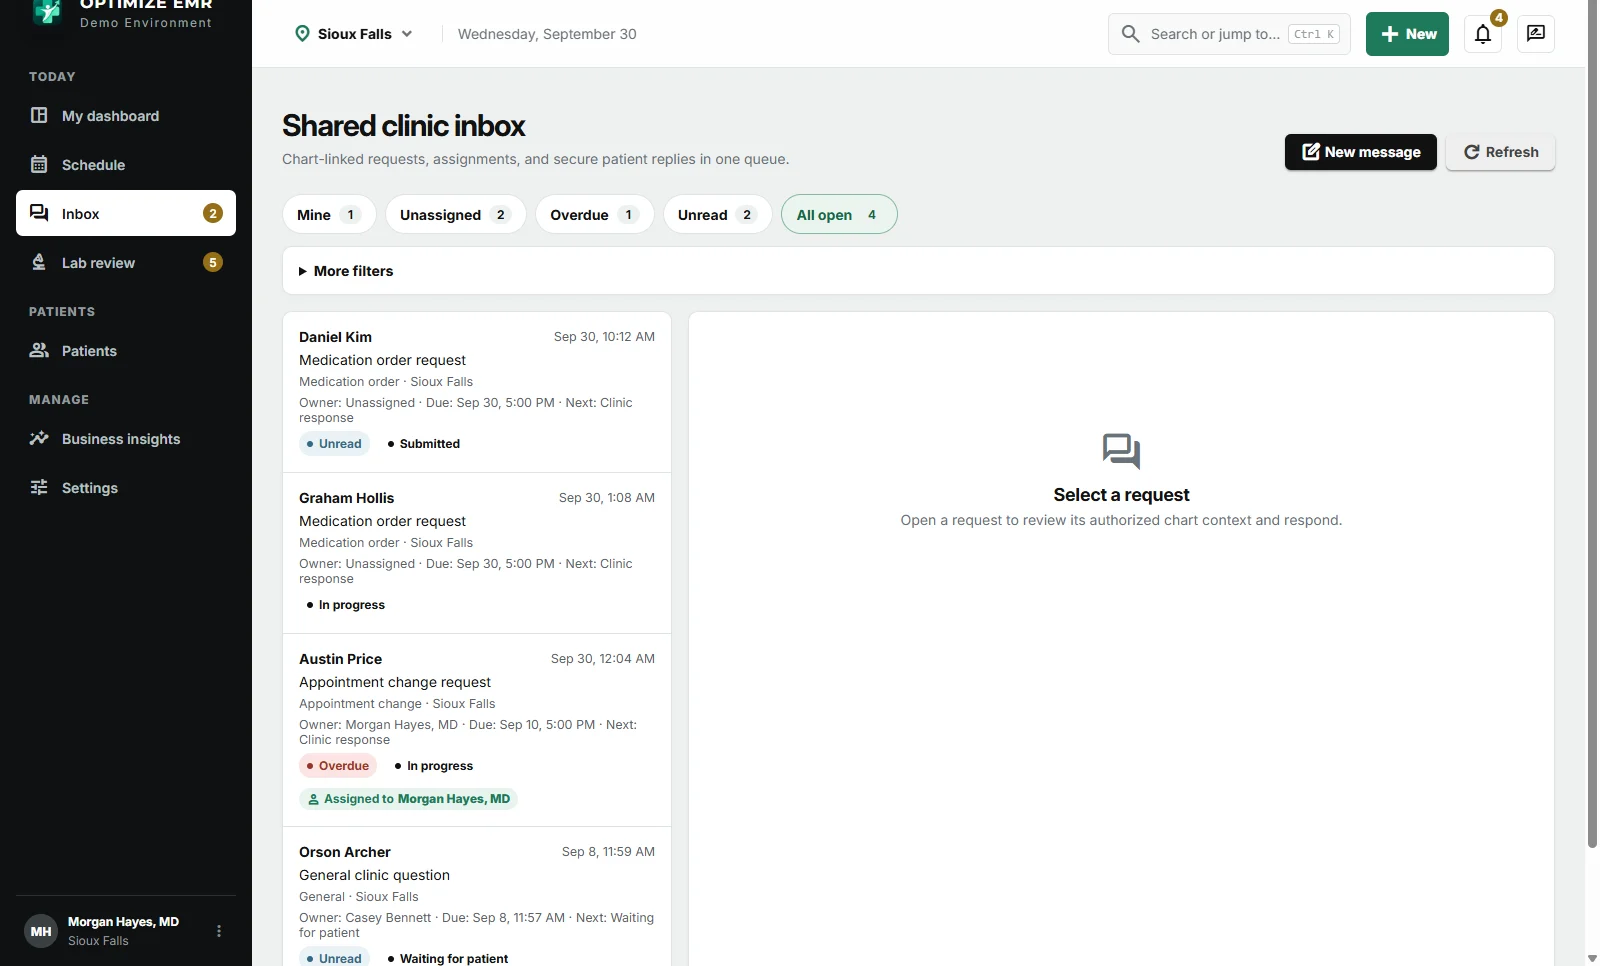
Task: Select the All open filter tab
Action: point(839,214)
